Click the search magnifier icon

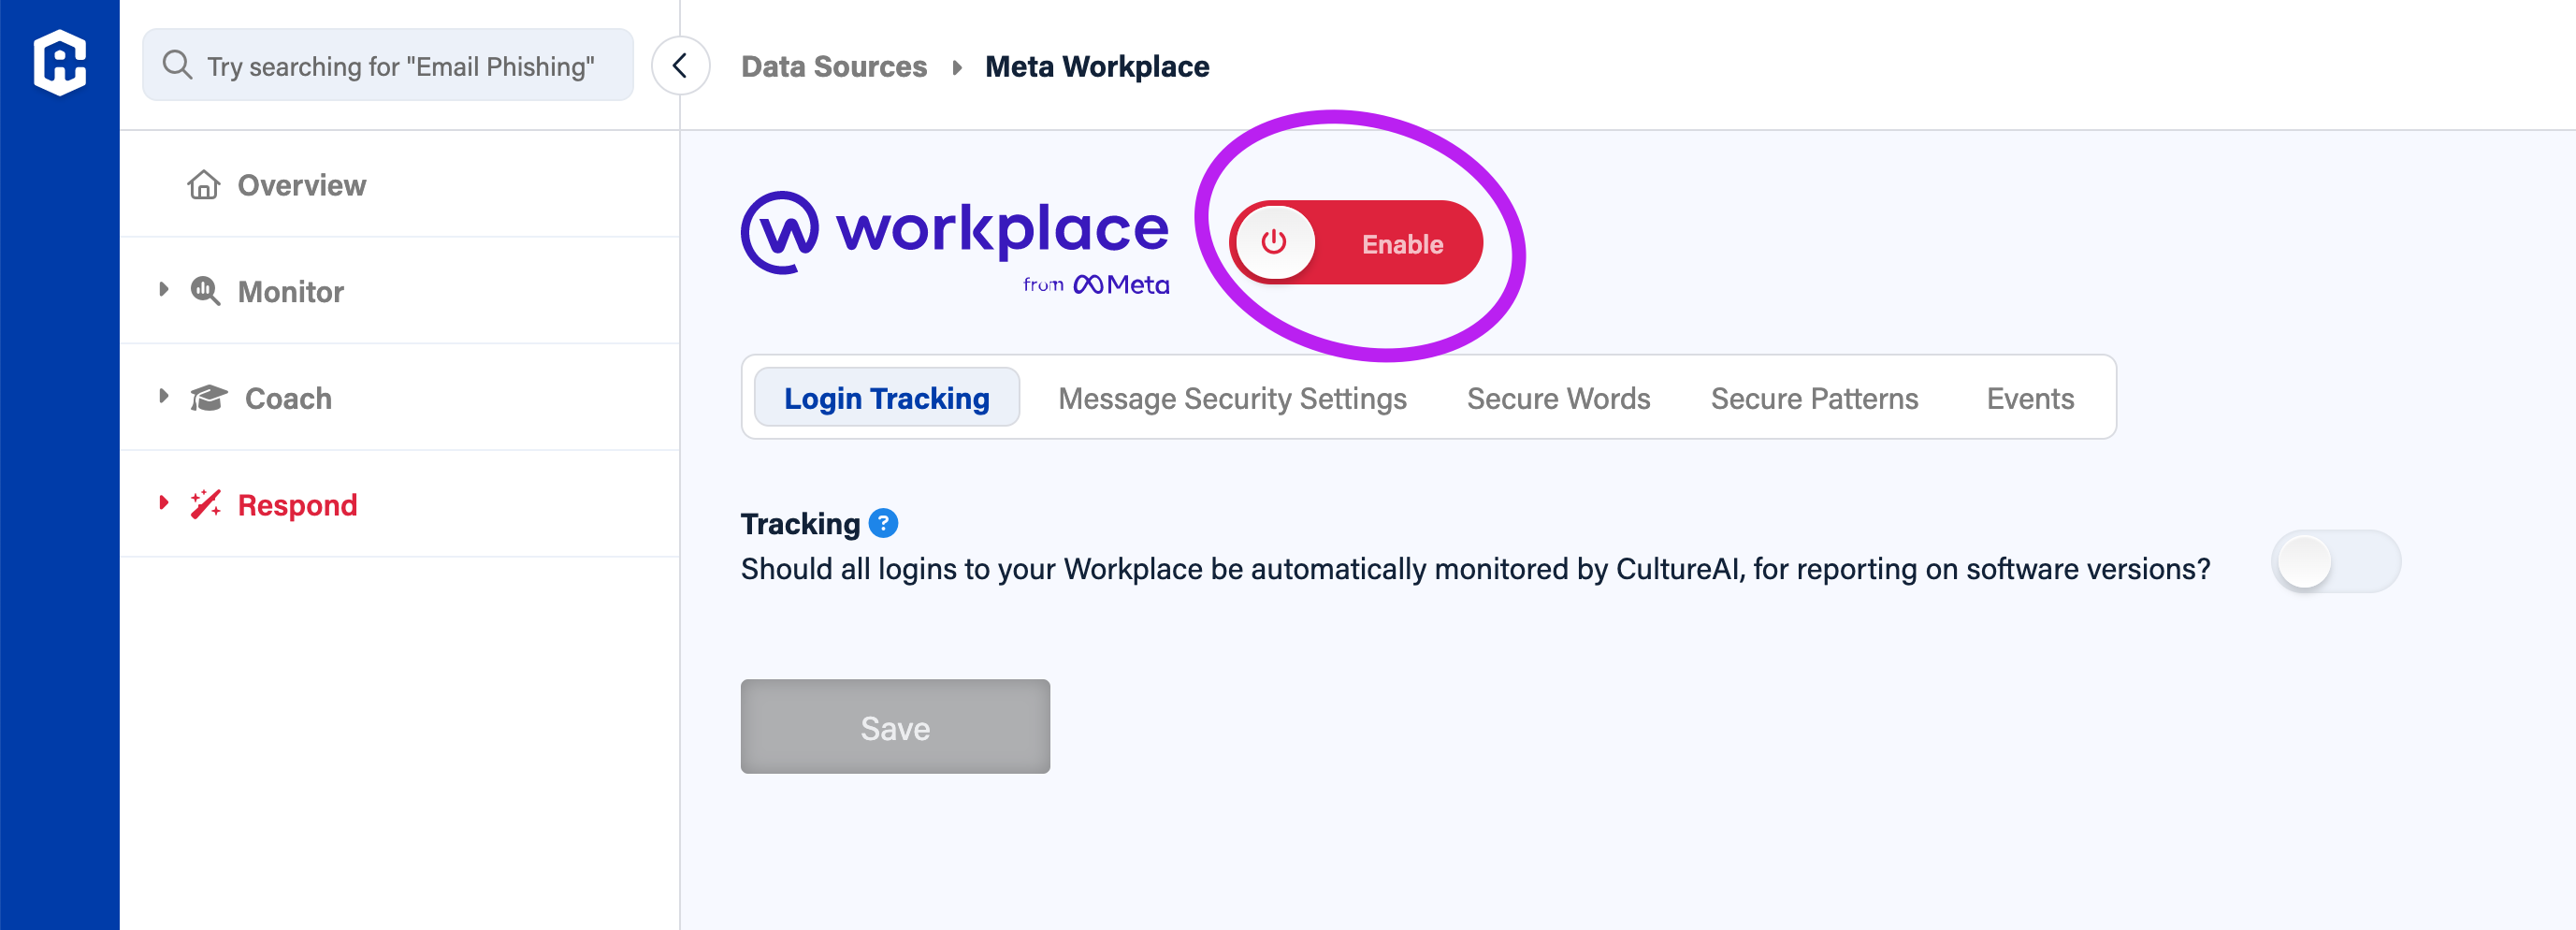177,65
